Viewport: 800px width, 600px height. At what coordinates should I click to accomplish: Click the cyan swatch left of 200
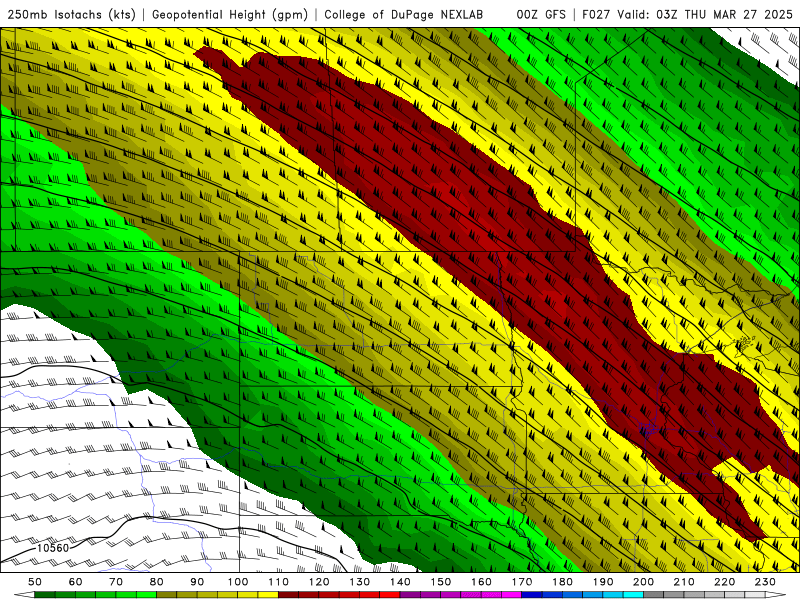point(633,595)
